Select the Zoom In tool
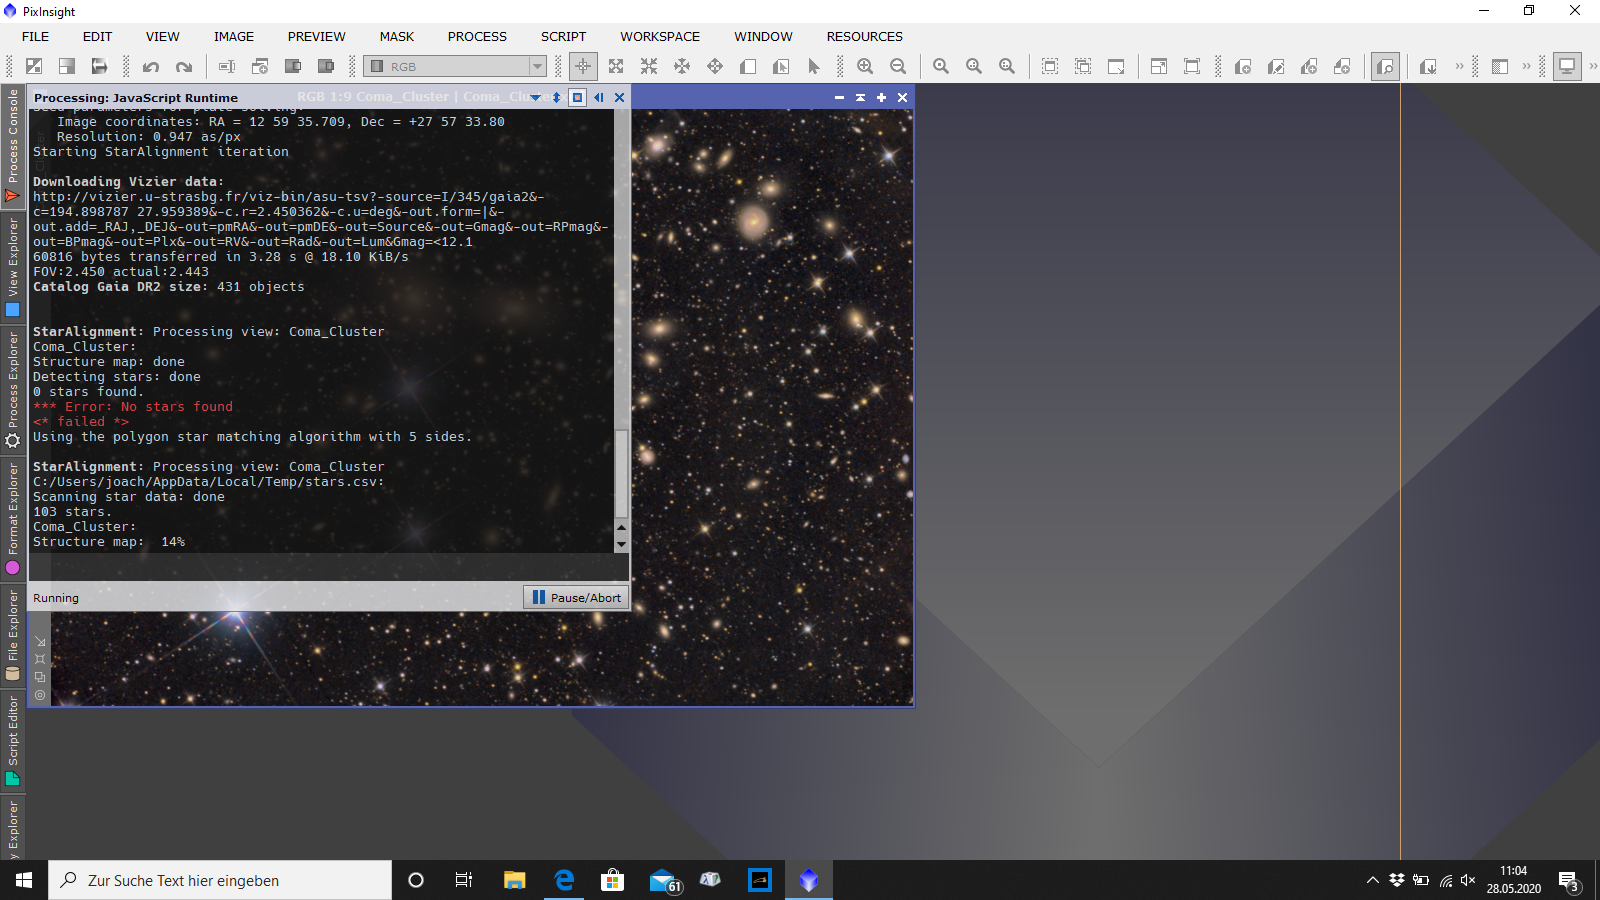 pyautogui.click(x=865, y=66)
